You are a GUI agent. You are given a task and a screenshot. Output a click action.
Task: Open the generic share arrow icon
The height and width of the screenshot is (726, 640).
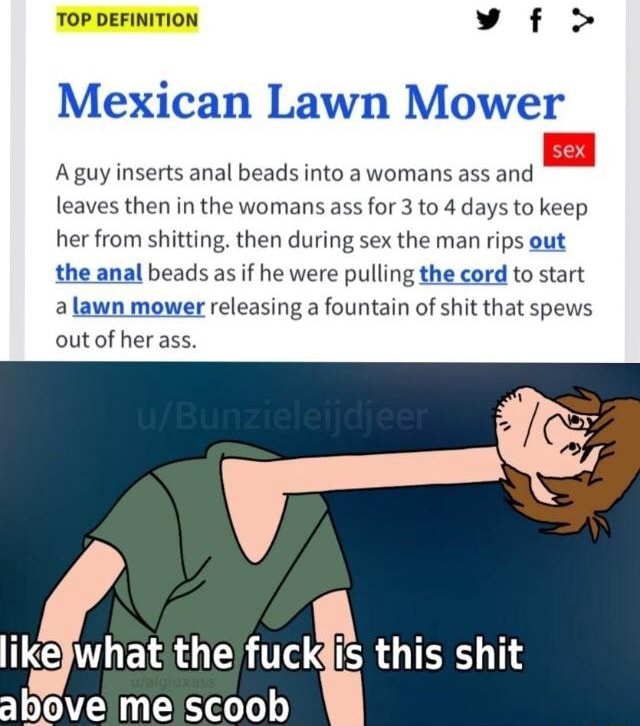(582, 21)
